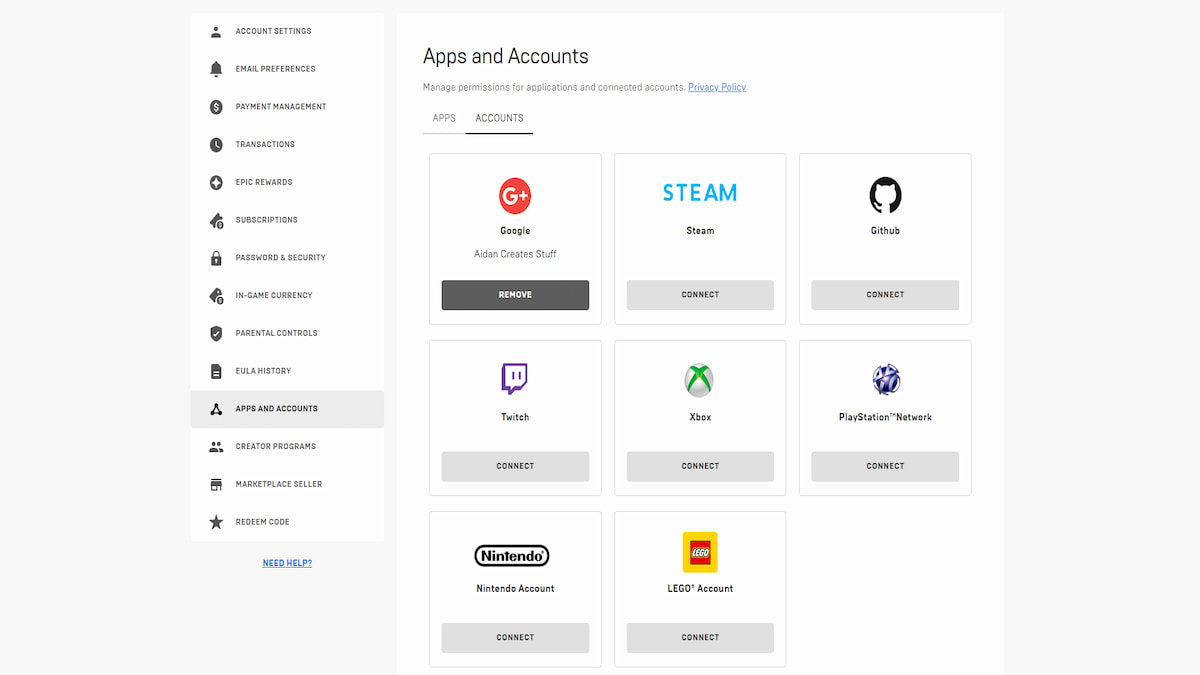Click the Need Help? link
The width and height of the screenshot is (1200, 675).
point(287,563)
